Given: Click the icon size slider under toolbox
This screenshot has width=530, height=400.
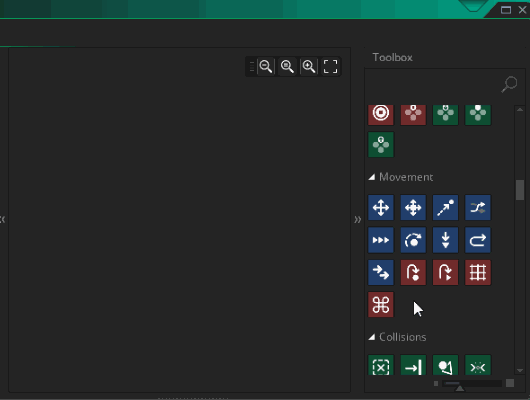Looking at the screenshot, I should pos(473,383).
